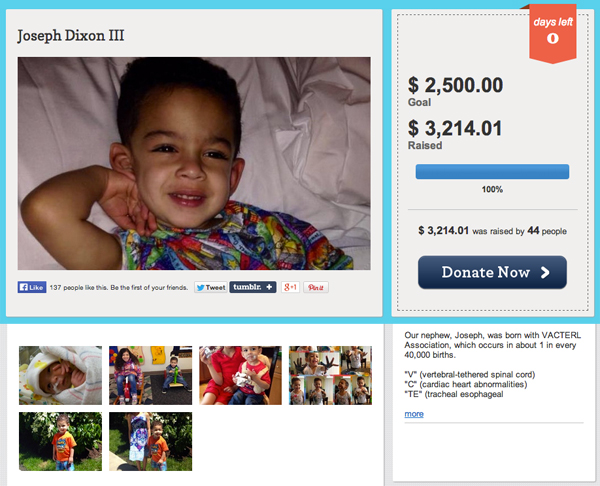The image size is (600, 486).
Task: Click the days left ribbon badge
Action: click(553, 33)
